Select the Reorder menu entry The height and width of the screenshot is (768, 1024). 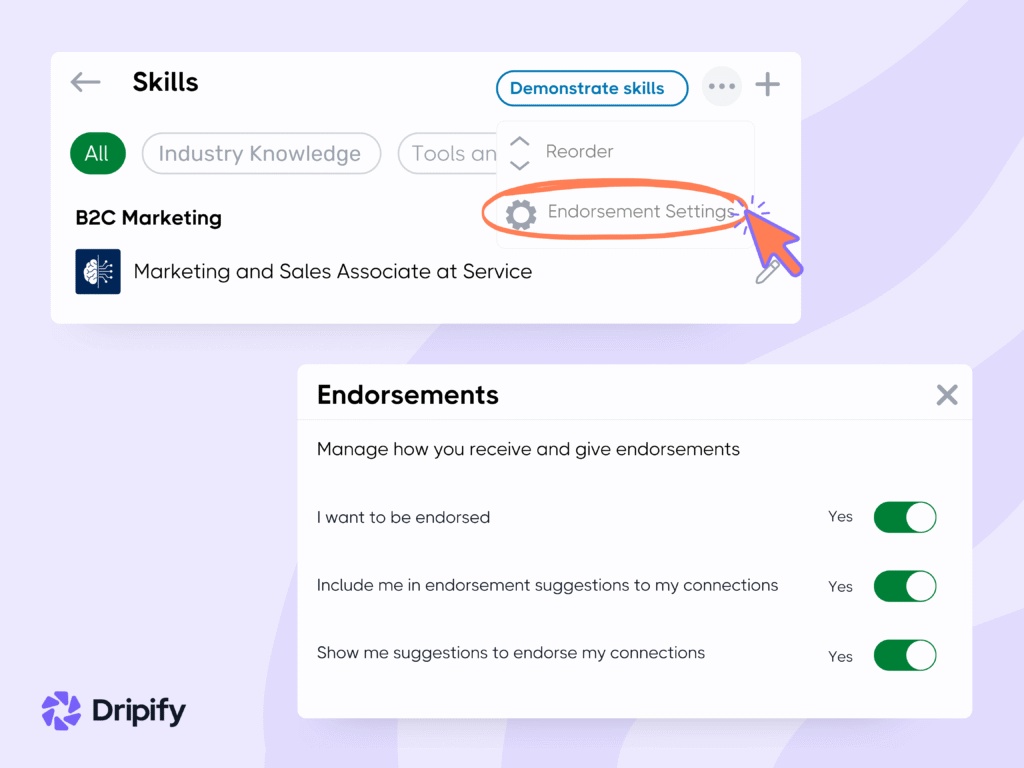(x=579, y=151)
